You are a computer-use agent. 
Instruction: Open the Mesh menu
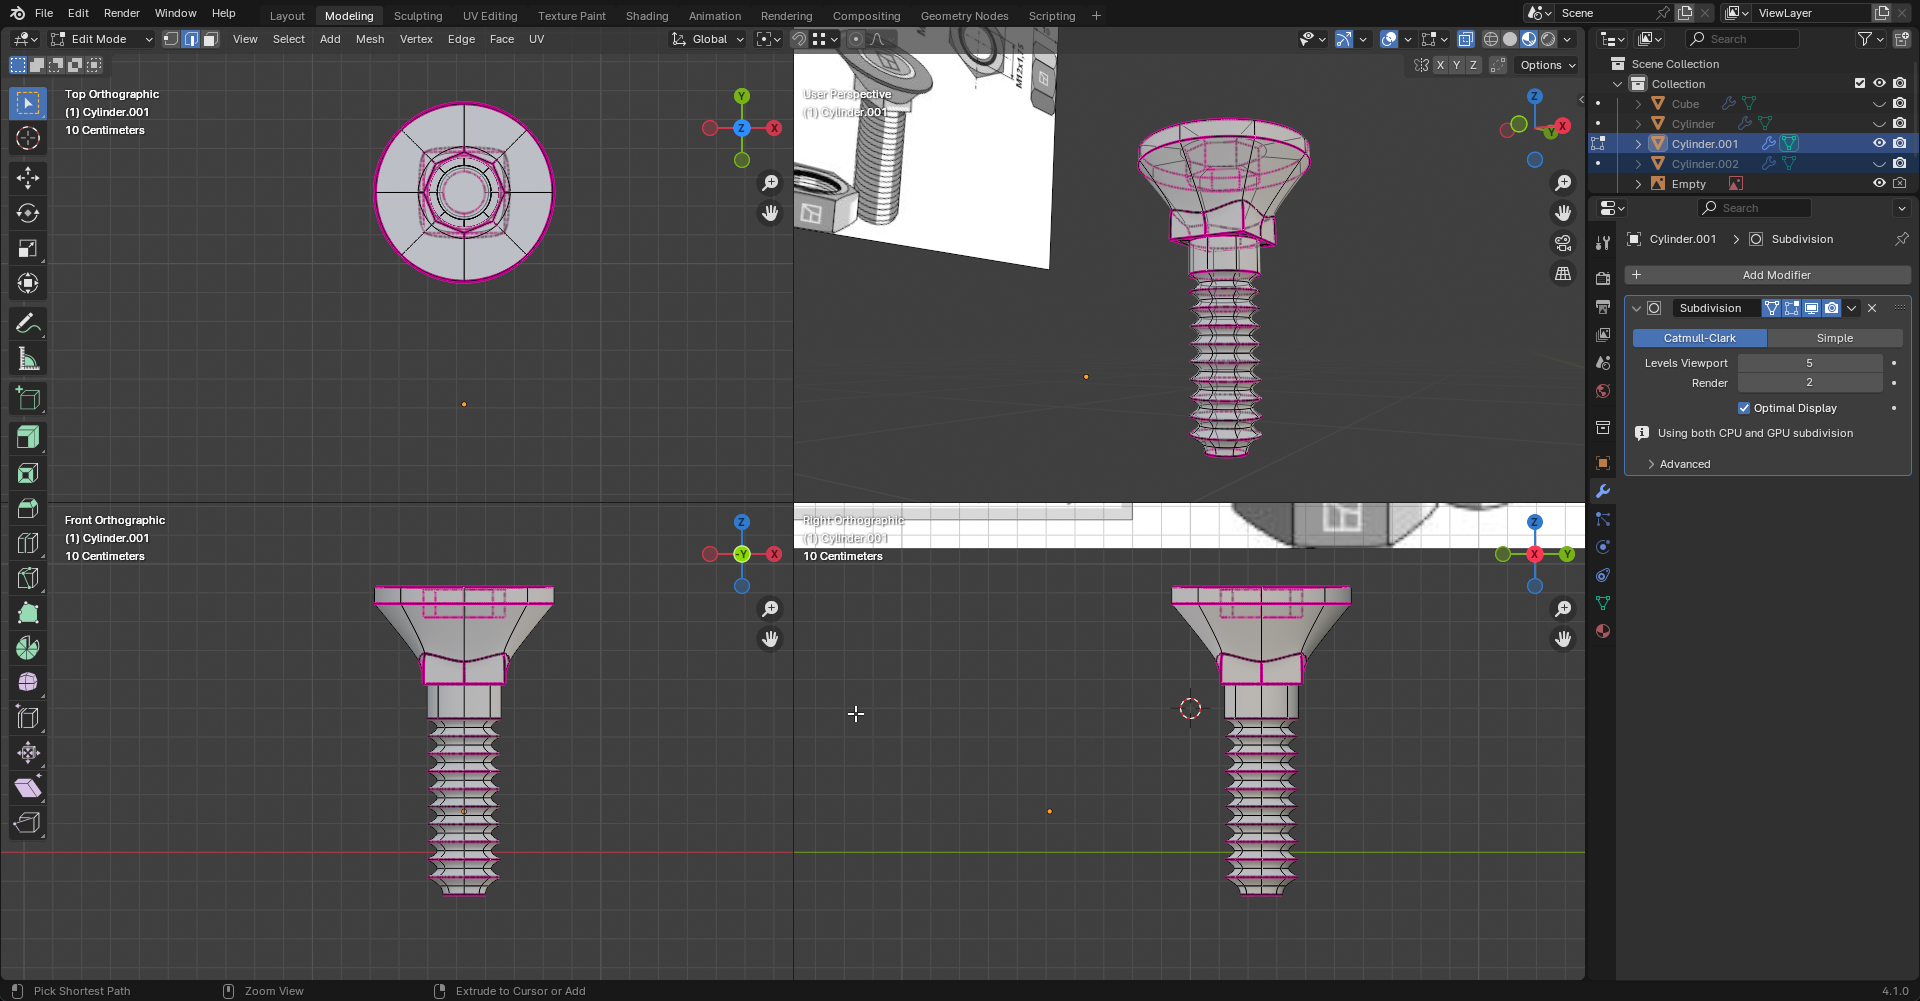tap(369, 39)
